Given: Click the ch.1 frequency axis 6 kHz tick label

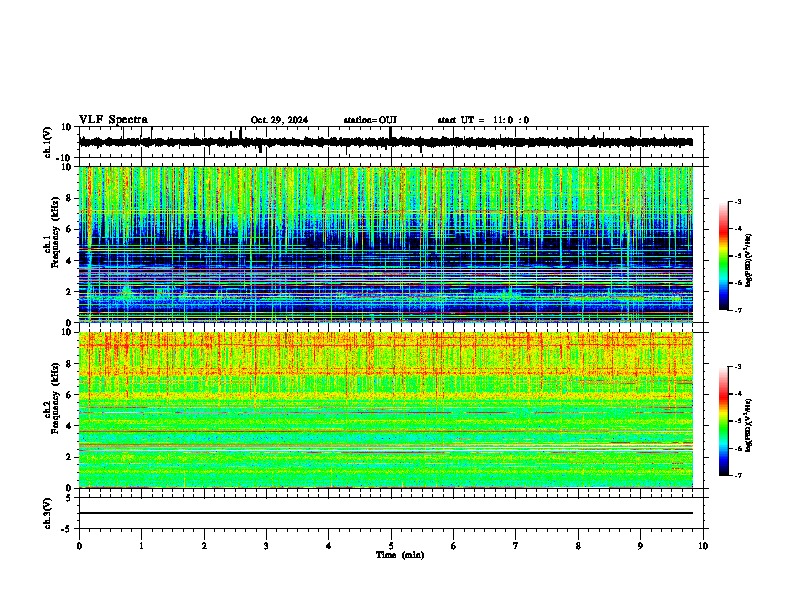Looking at the screenshot, I should tap(70, 229).
